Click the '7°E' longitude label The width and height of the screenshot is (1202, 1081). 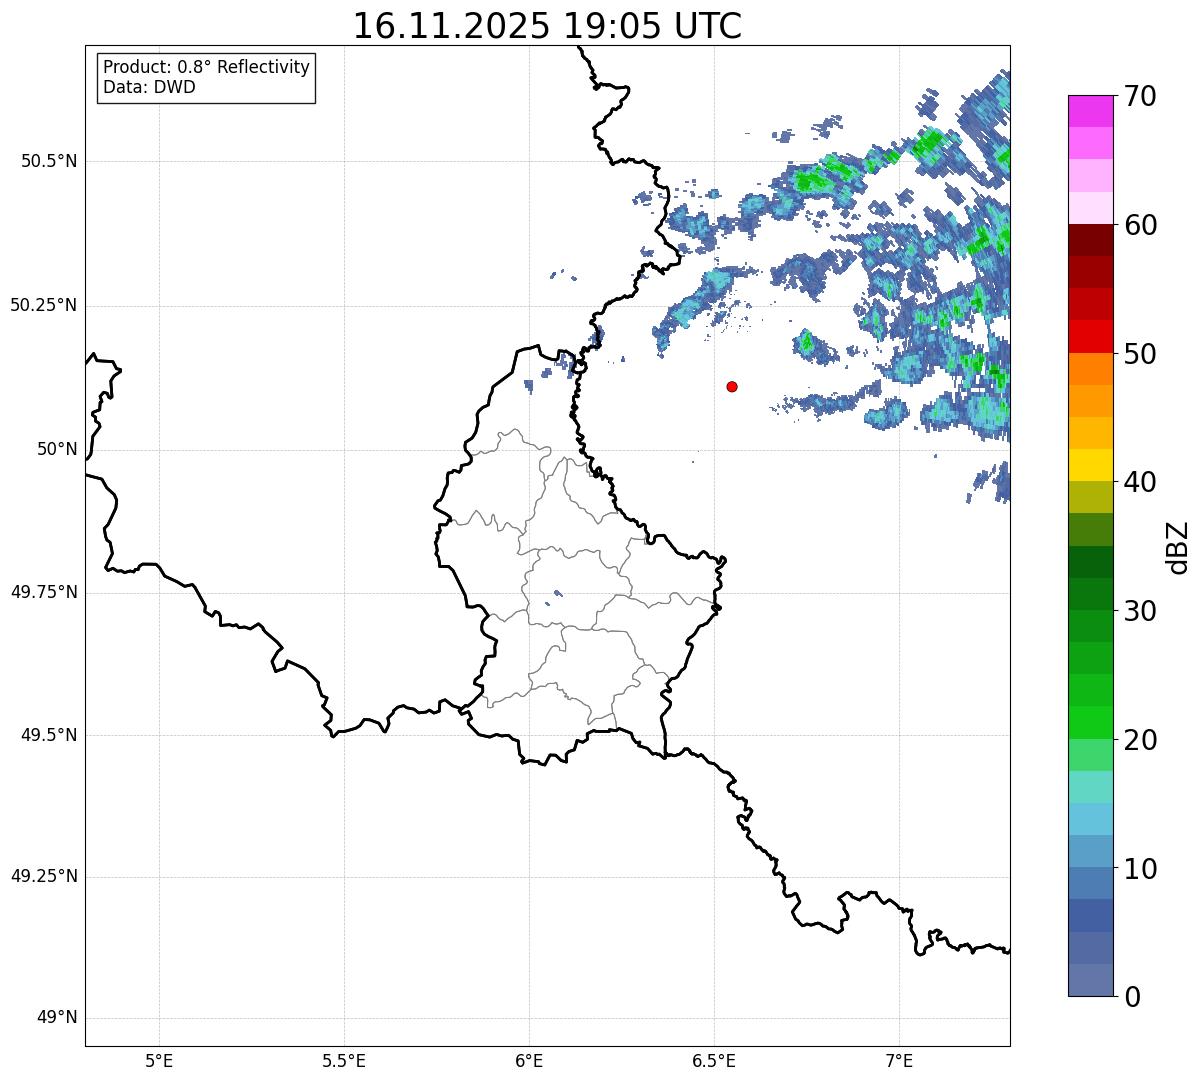[899, 1060]
